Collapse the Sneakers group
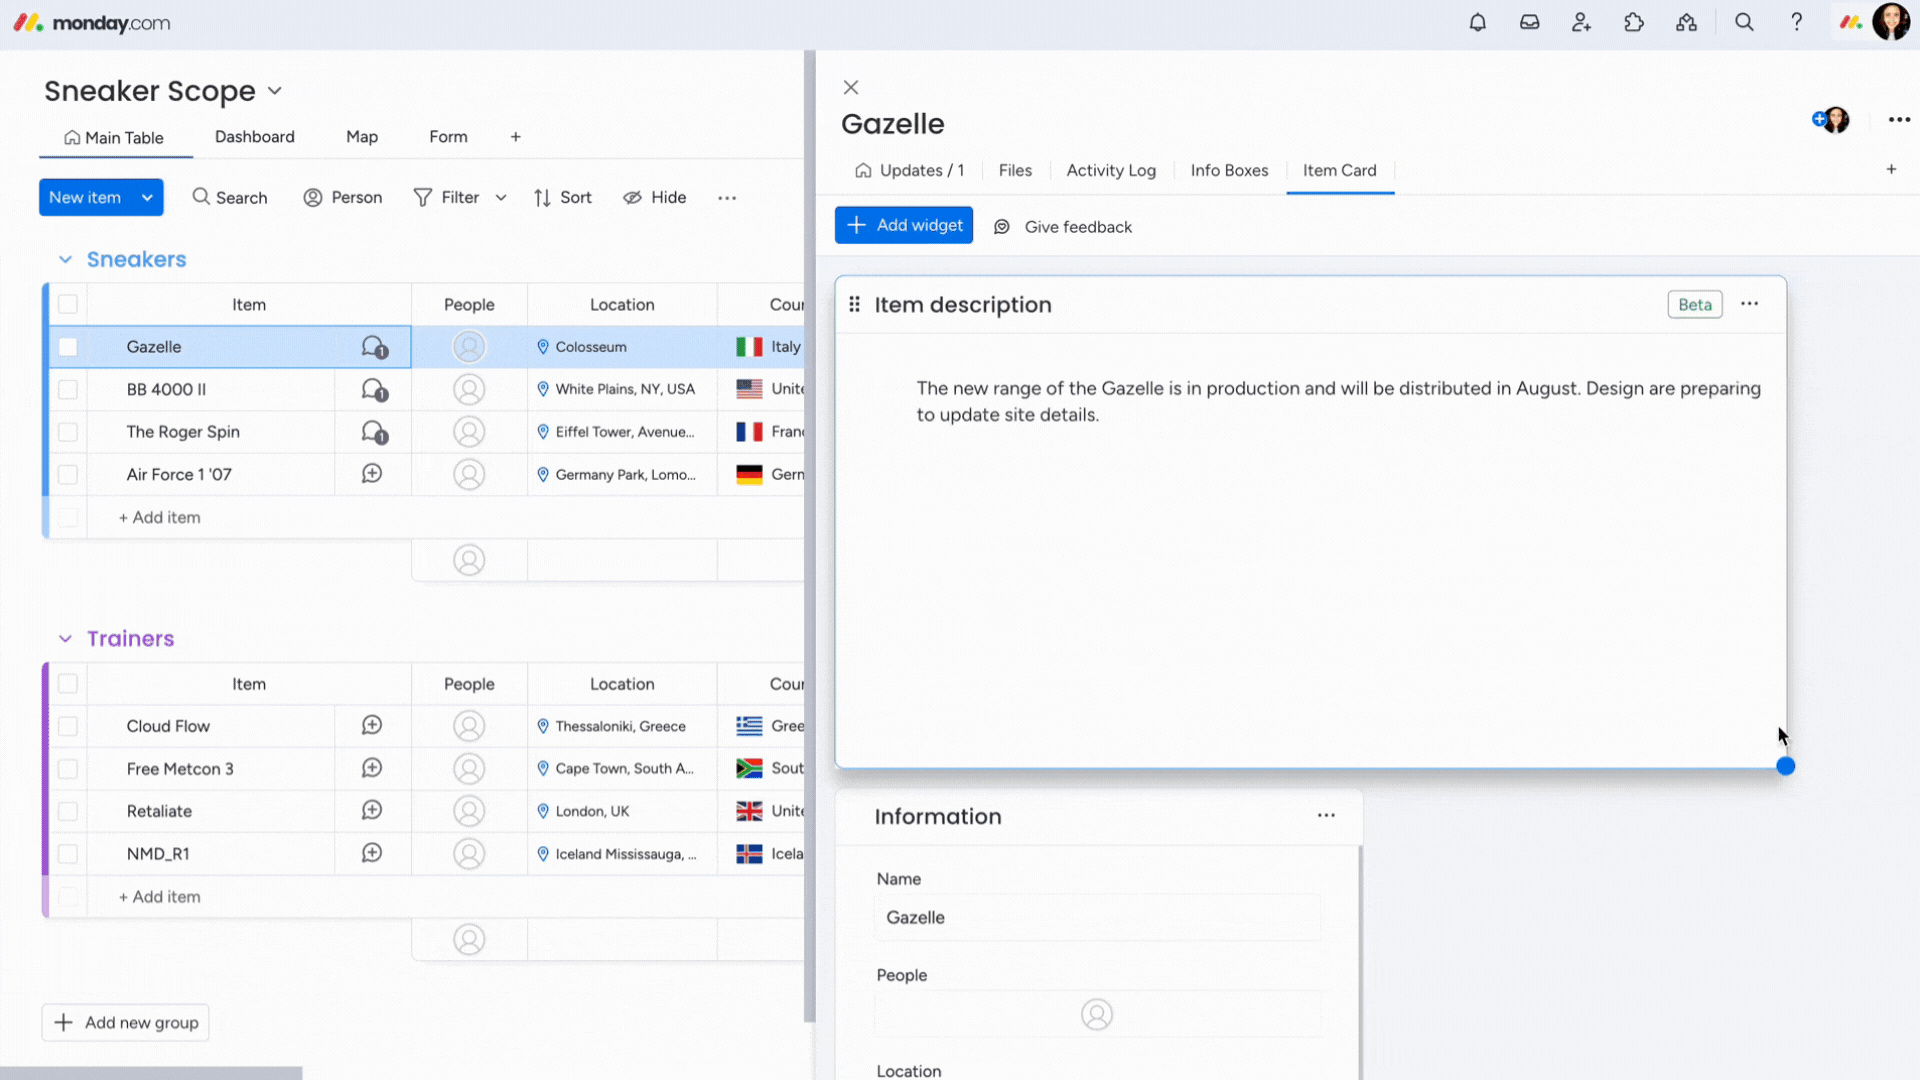The image size is (1920, 1080). (65, 259)
